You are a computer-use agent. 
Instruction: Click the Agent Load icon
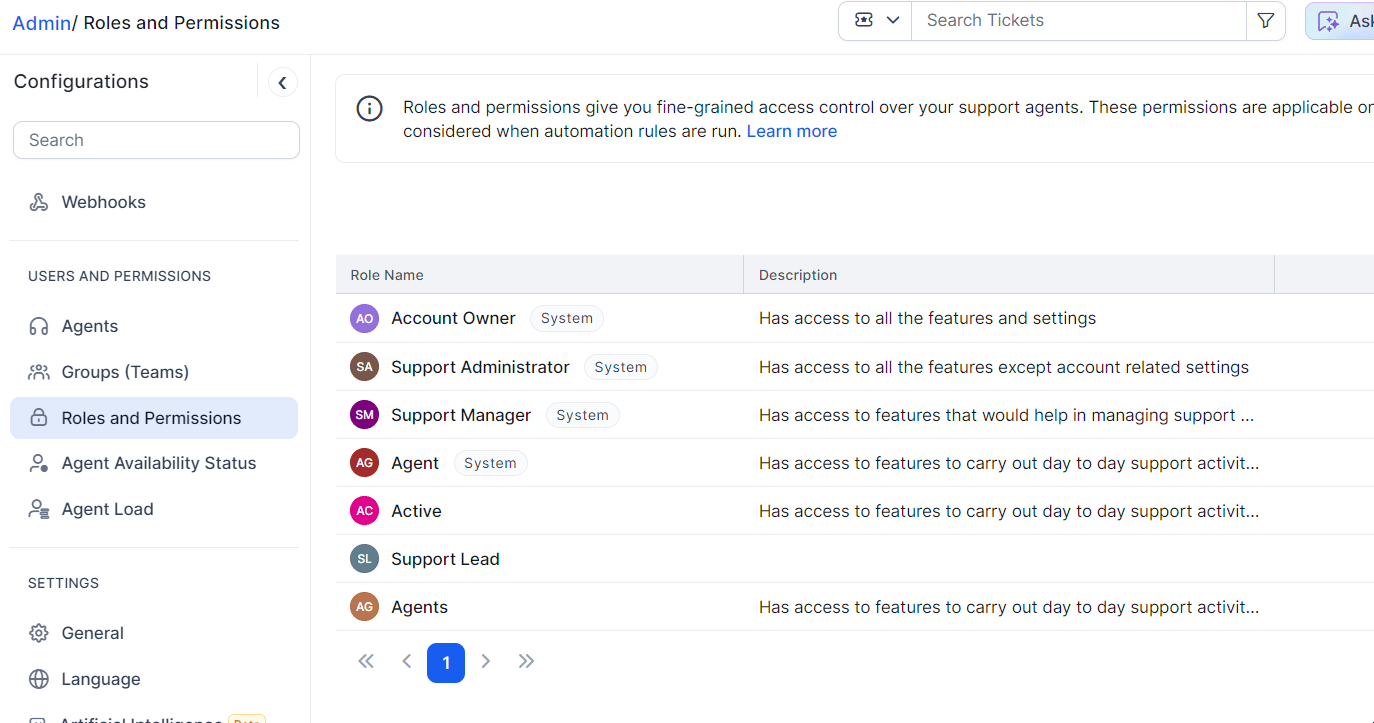point(39,509)
